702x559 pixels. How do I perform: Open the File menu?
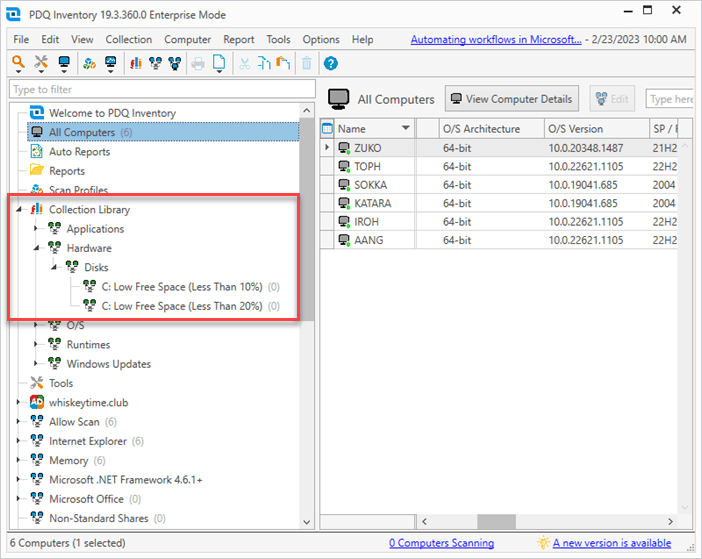tap(21, 39)
